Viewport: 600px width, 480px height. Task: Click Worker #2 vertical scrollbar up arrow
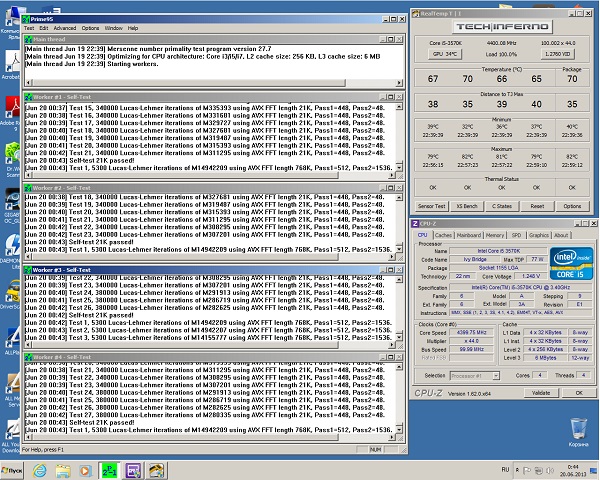[399, 198]
